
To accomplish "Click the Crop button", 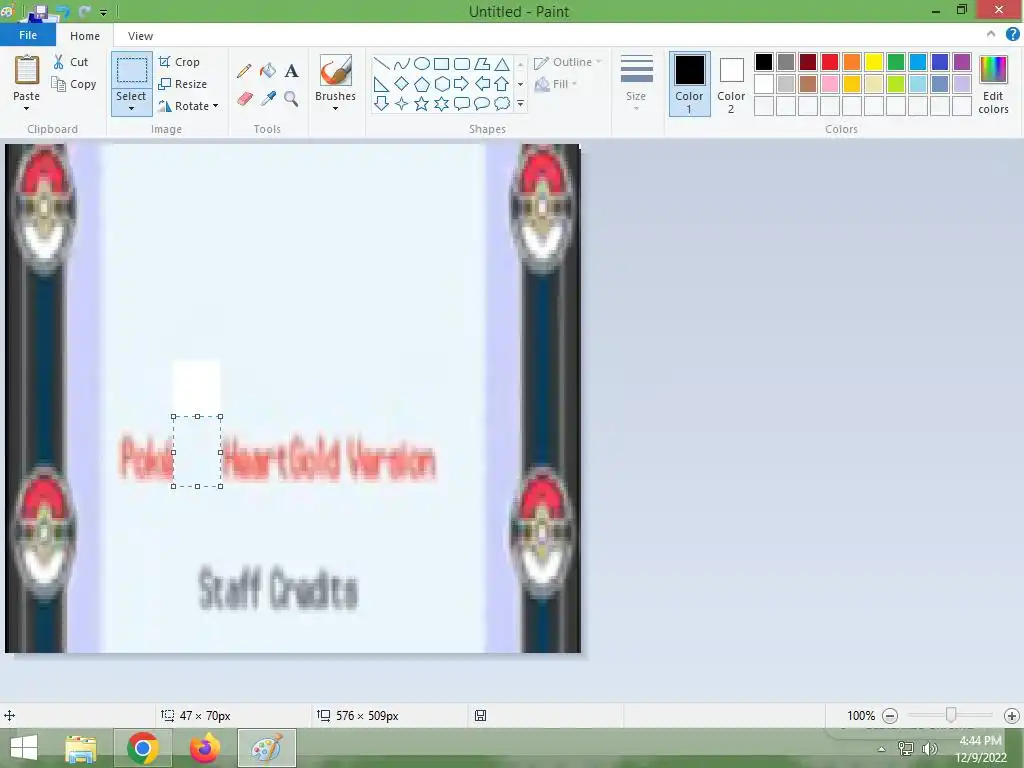I will coord(179,62).
